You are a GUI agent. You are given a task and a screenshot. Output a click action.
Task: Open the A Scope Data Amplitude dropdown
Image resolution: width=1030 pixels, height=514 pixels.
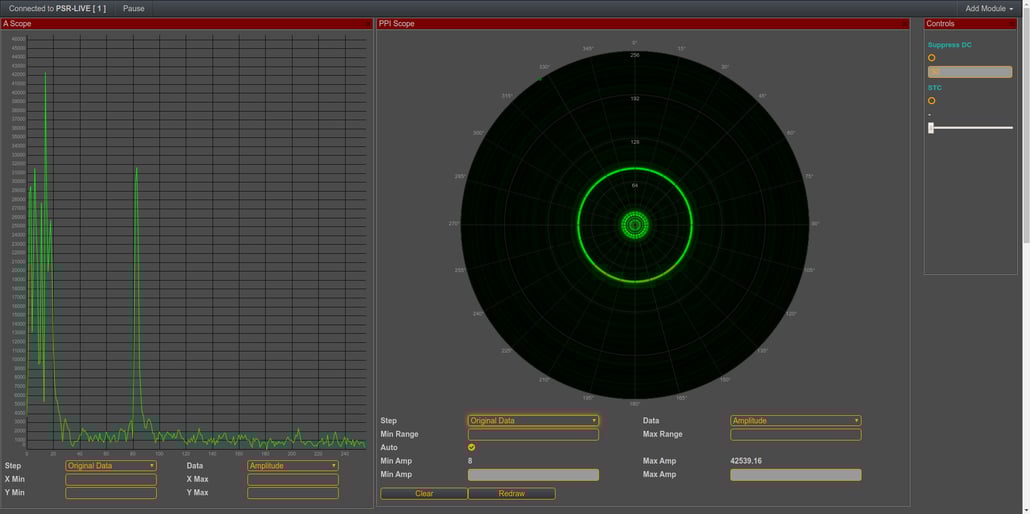[x=293, y=466]
